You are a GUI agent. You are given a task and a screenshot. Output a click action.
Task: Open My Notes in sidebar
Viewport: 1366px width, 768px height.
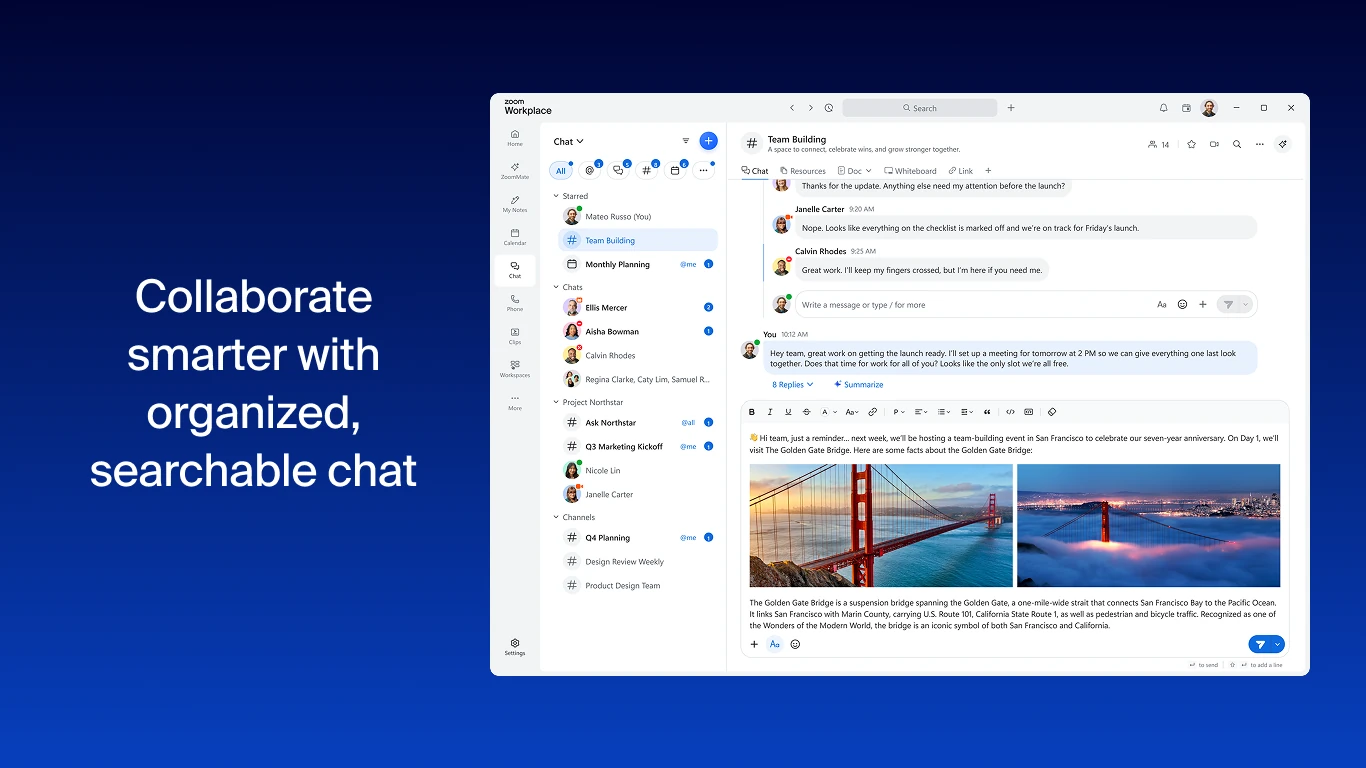pos(515,204)
